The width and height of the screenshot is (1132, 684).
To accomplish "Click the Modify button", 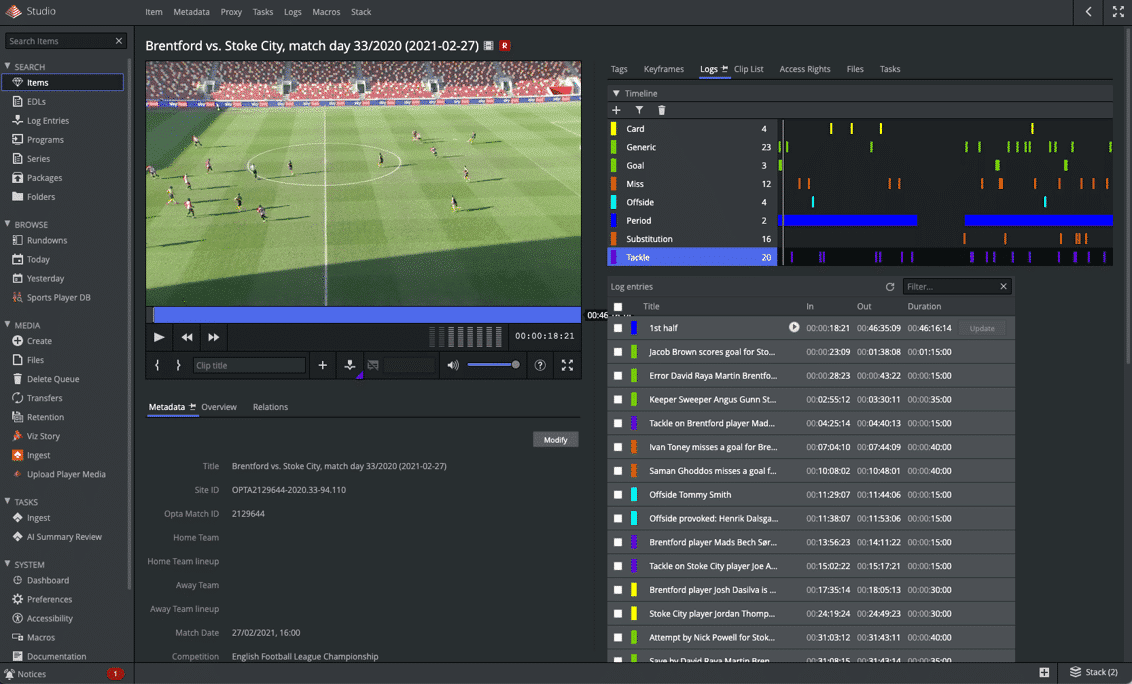I will coord(555,440).
